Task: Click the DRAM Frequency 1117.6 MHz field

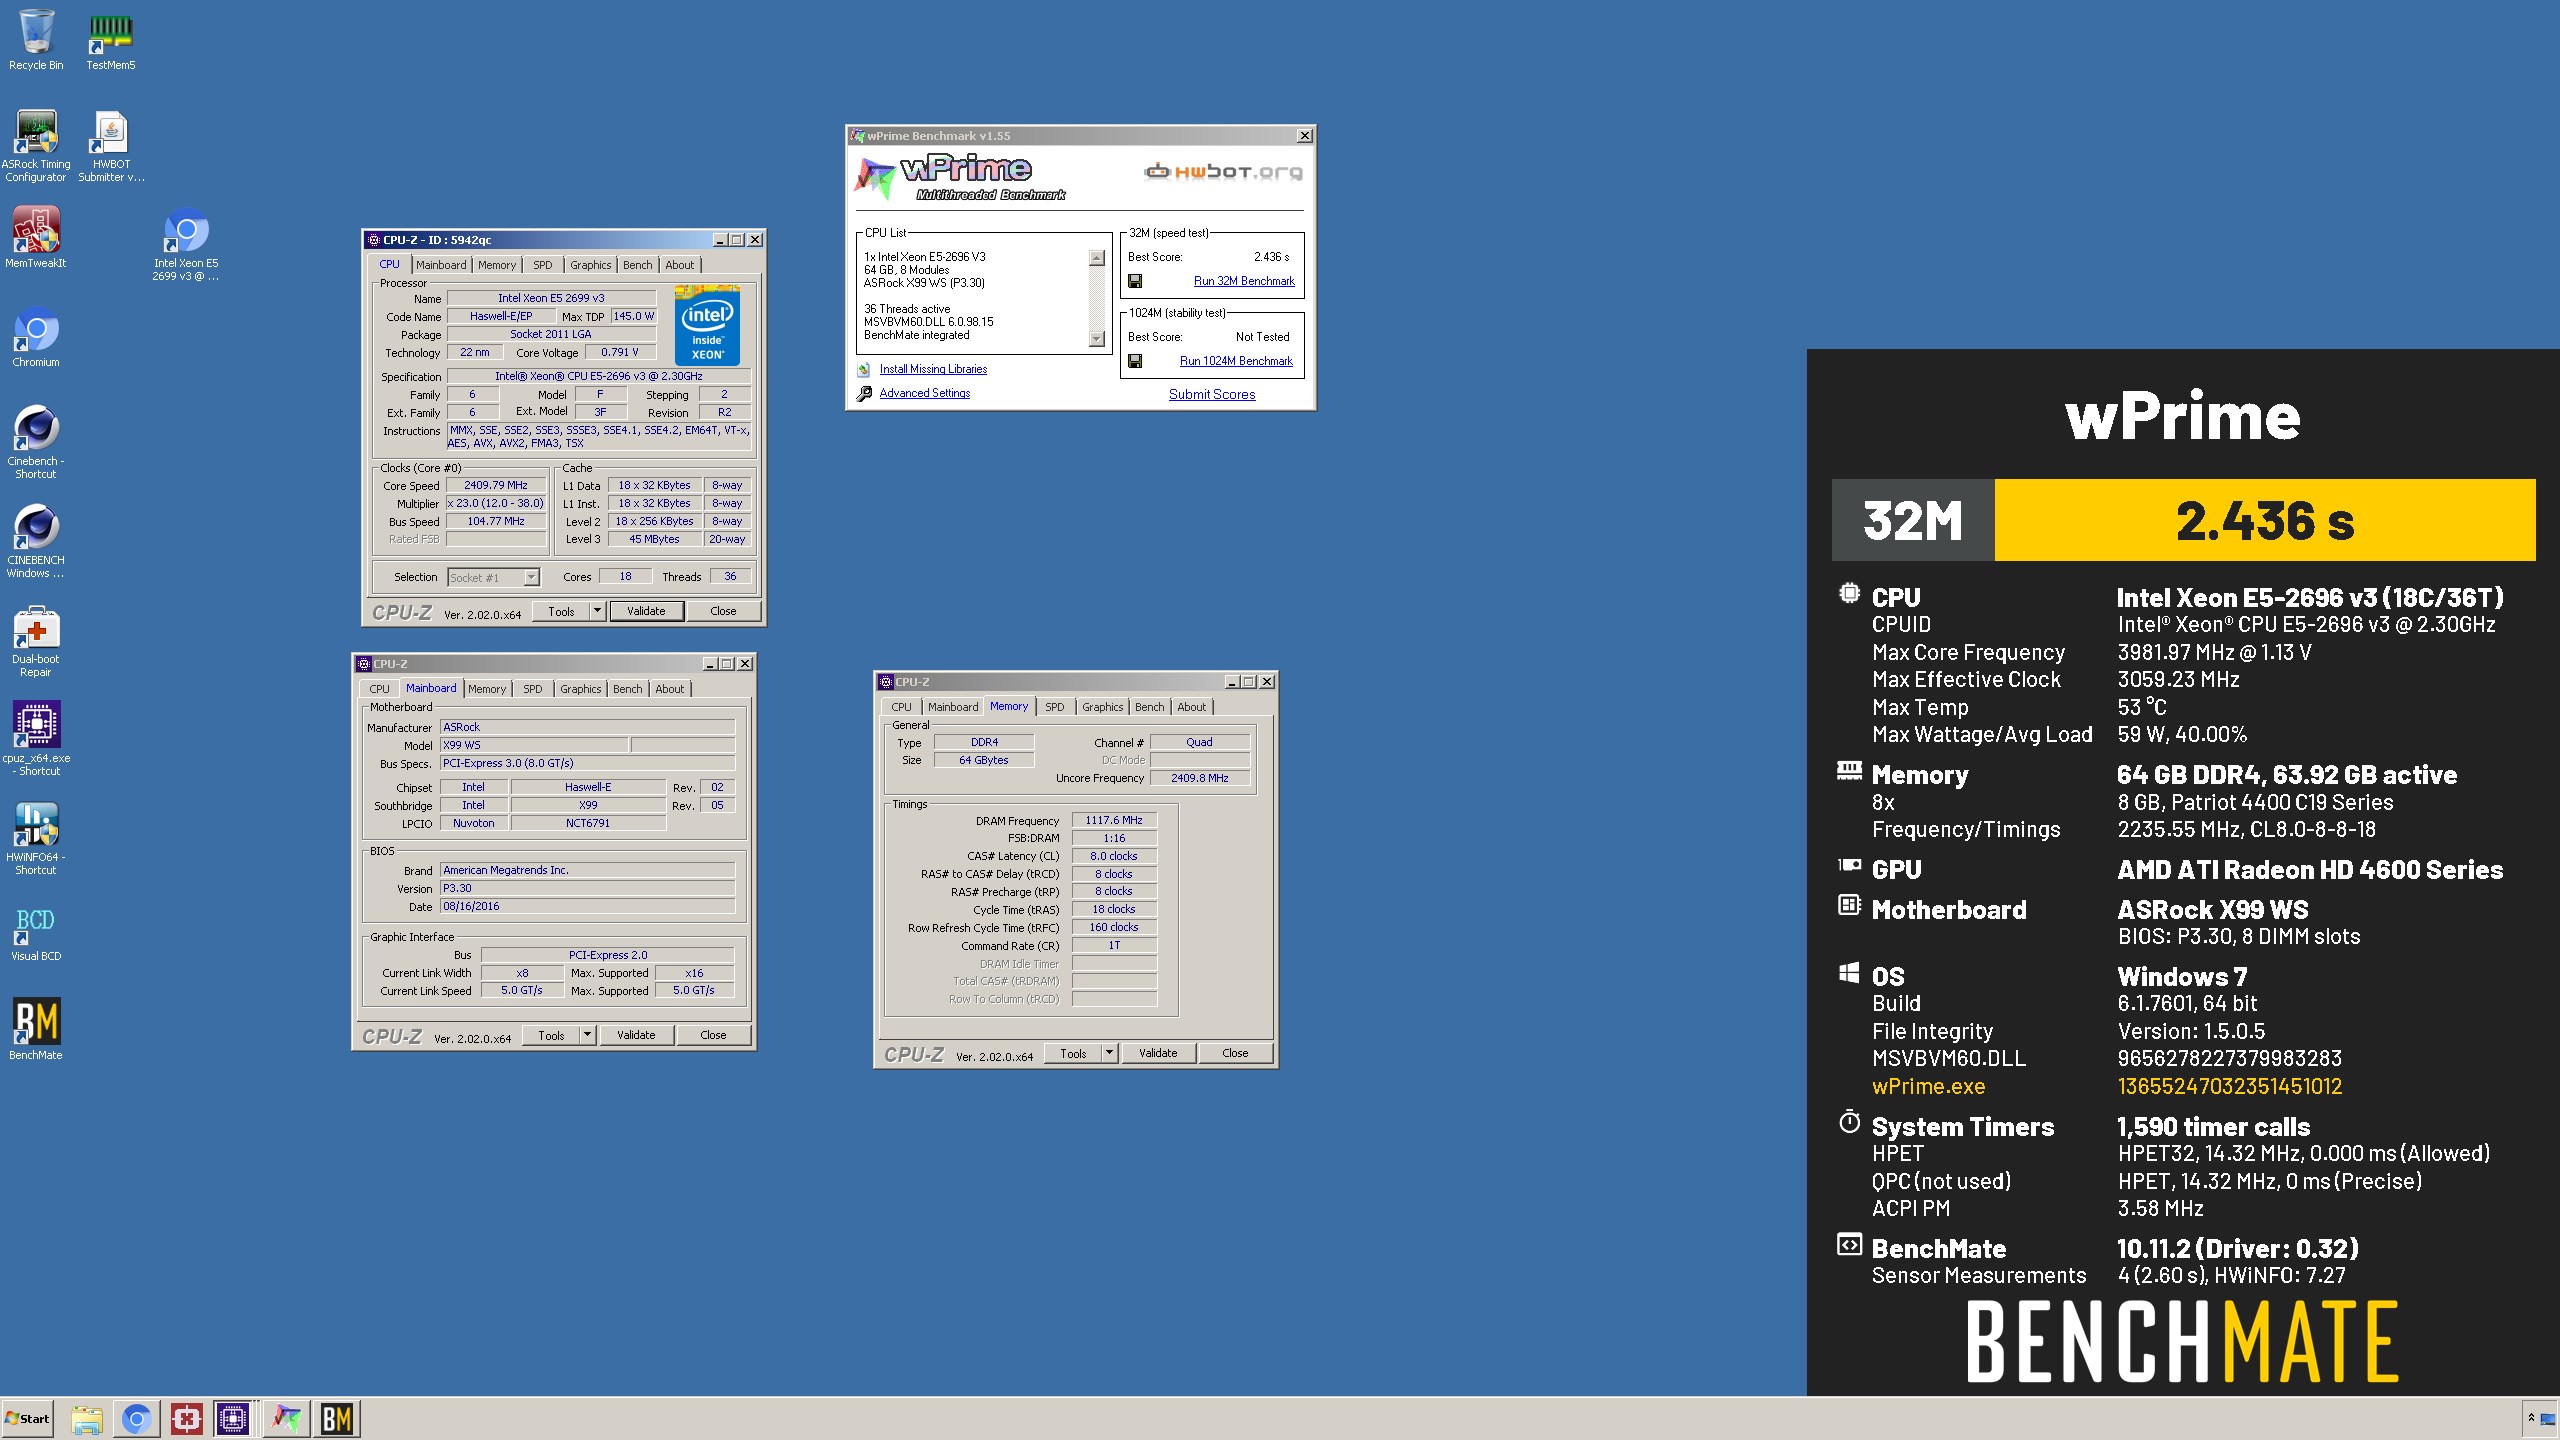Action: click(x=1114, y=820)
